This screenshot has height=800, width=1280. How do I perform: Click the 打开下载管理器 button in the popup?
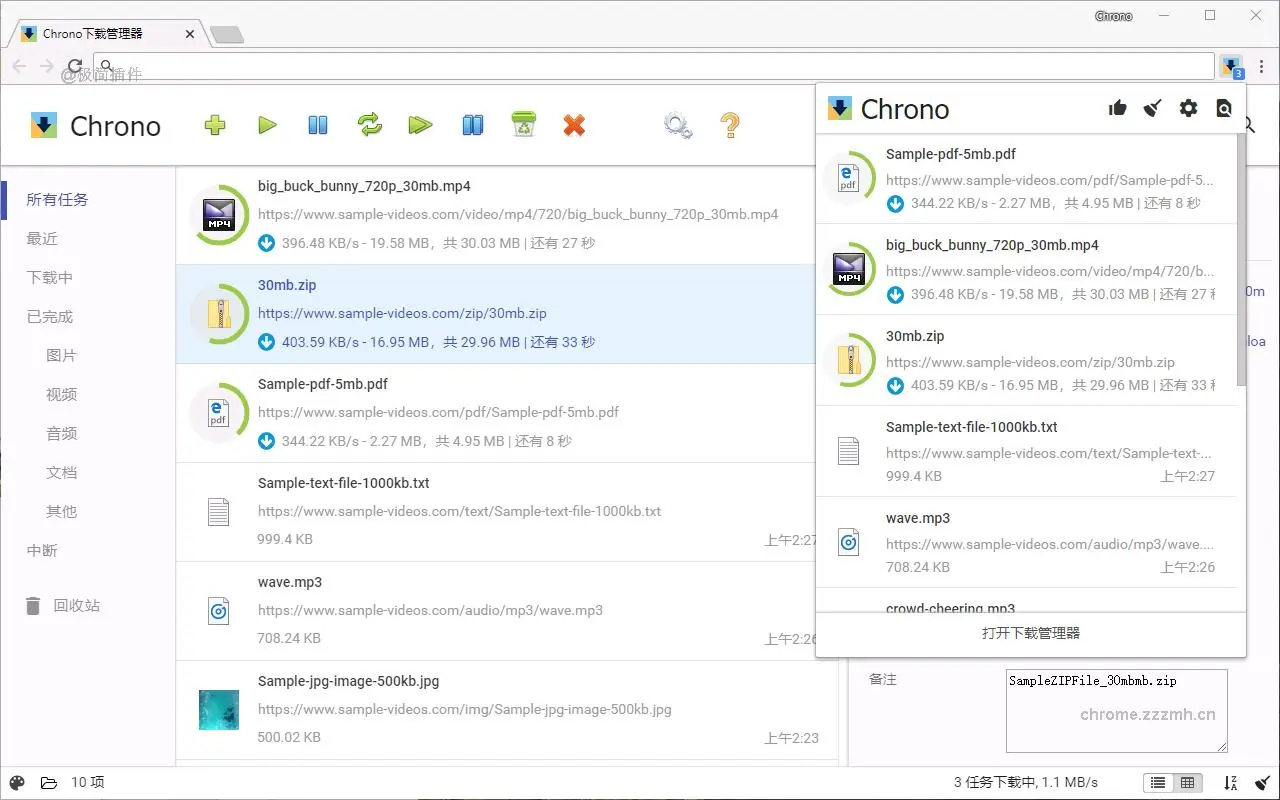coord(1029,634)
